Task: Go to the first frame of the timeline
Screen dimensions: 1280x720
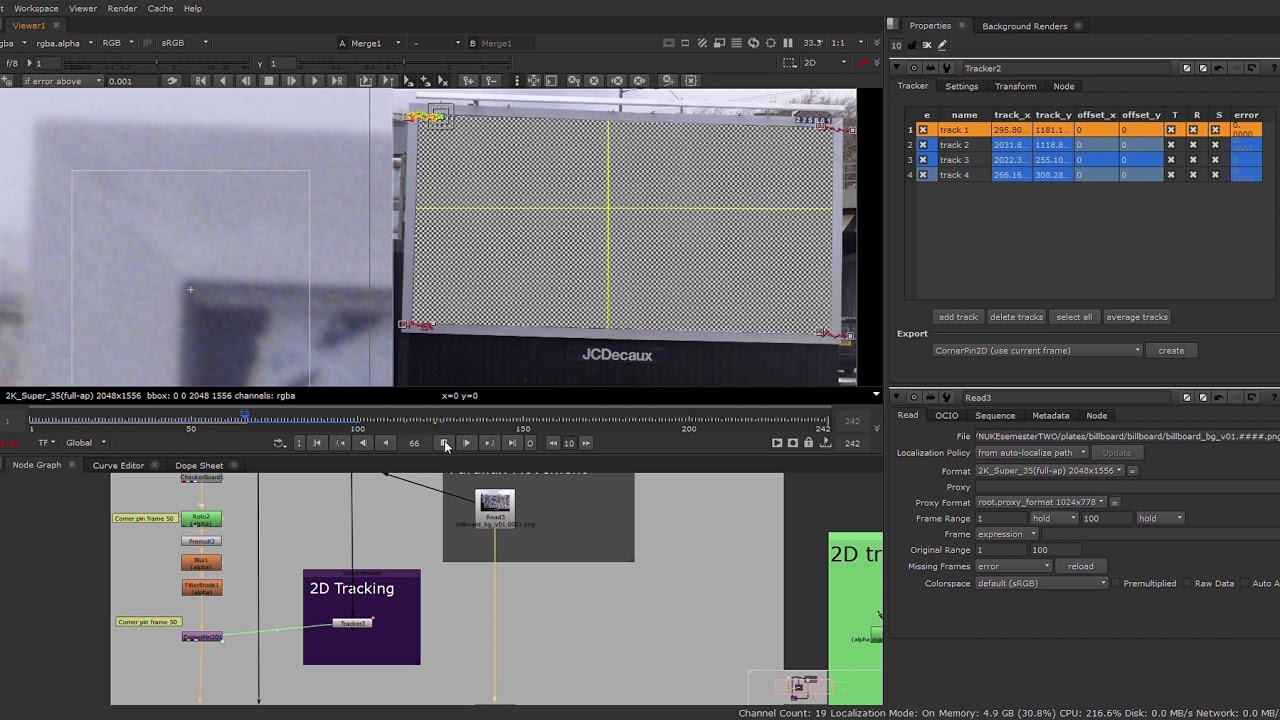Action: click(x=317, y=443)
